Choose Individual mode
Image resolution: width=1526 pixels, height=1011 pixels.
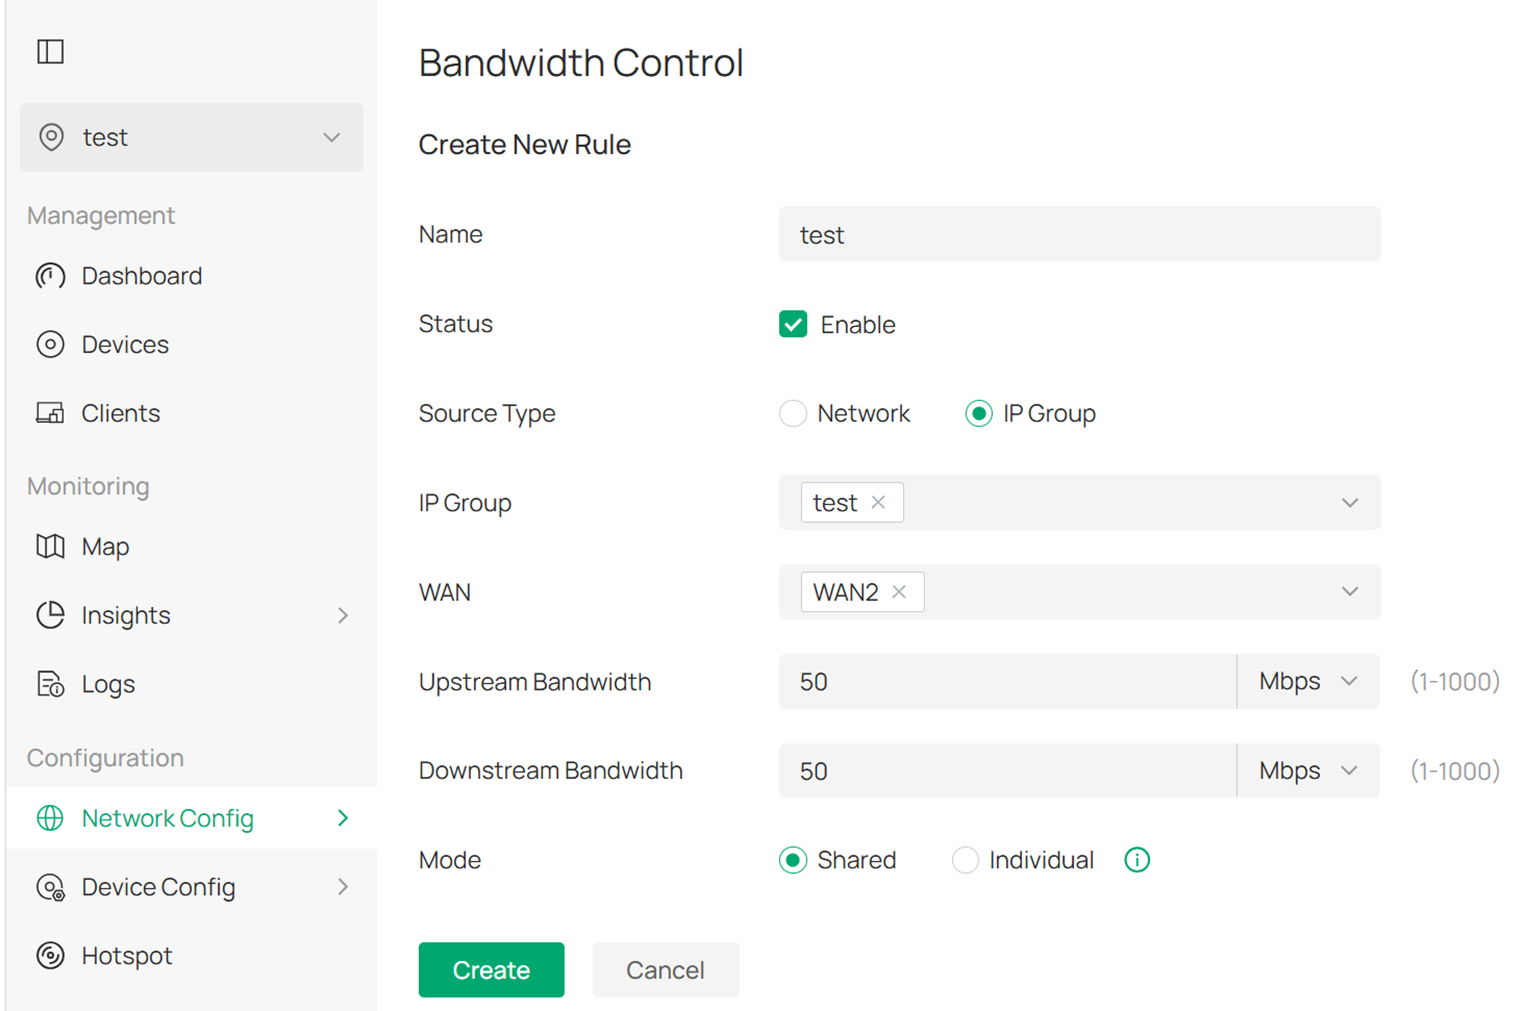click(x=965, y=859)
